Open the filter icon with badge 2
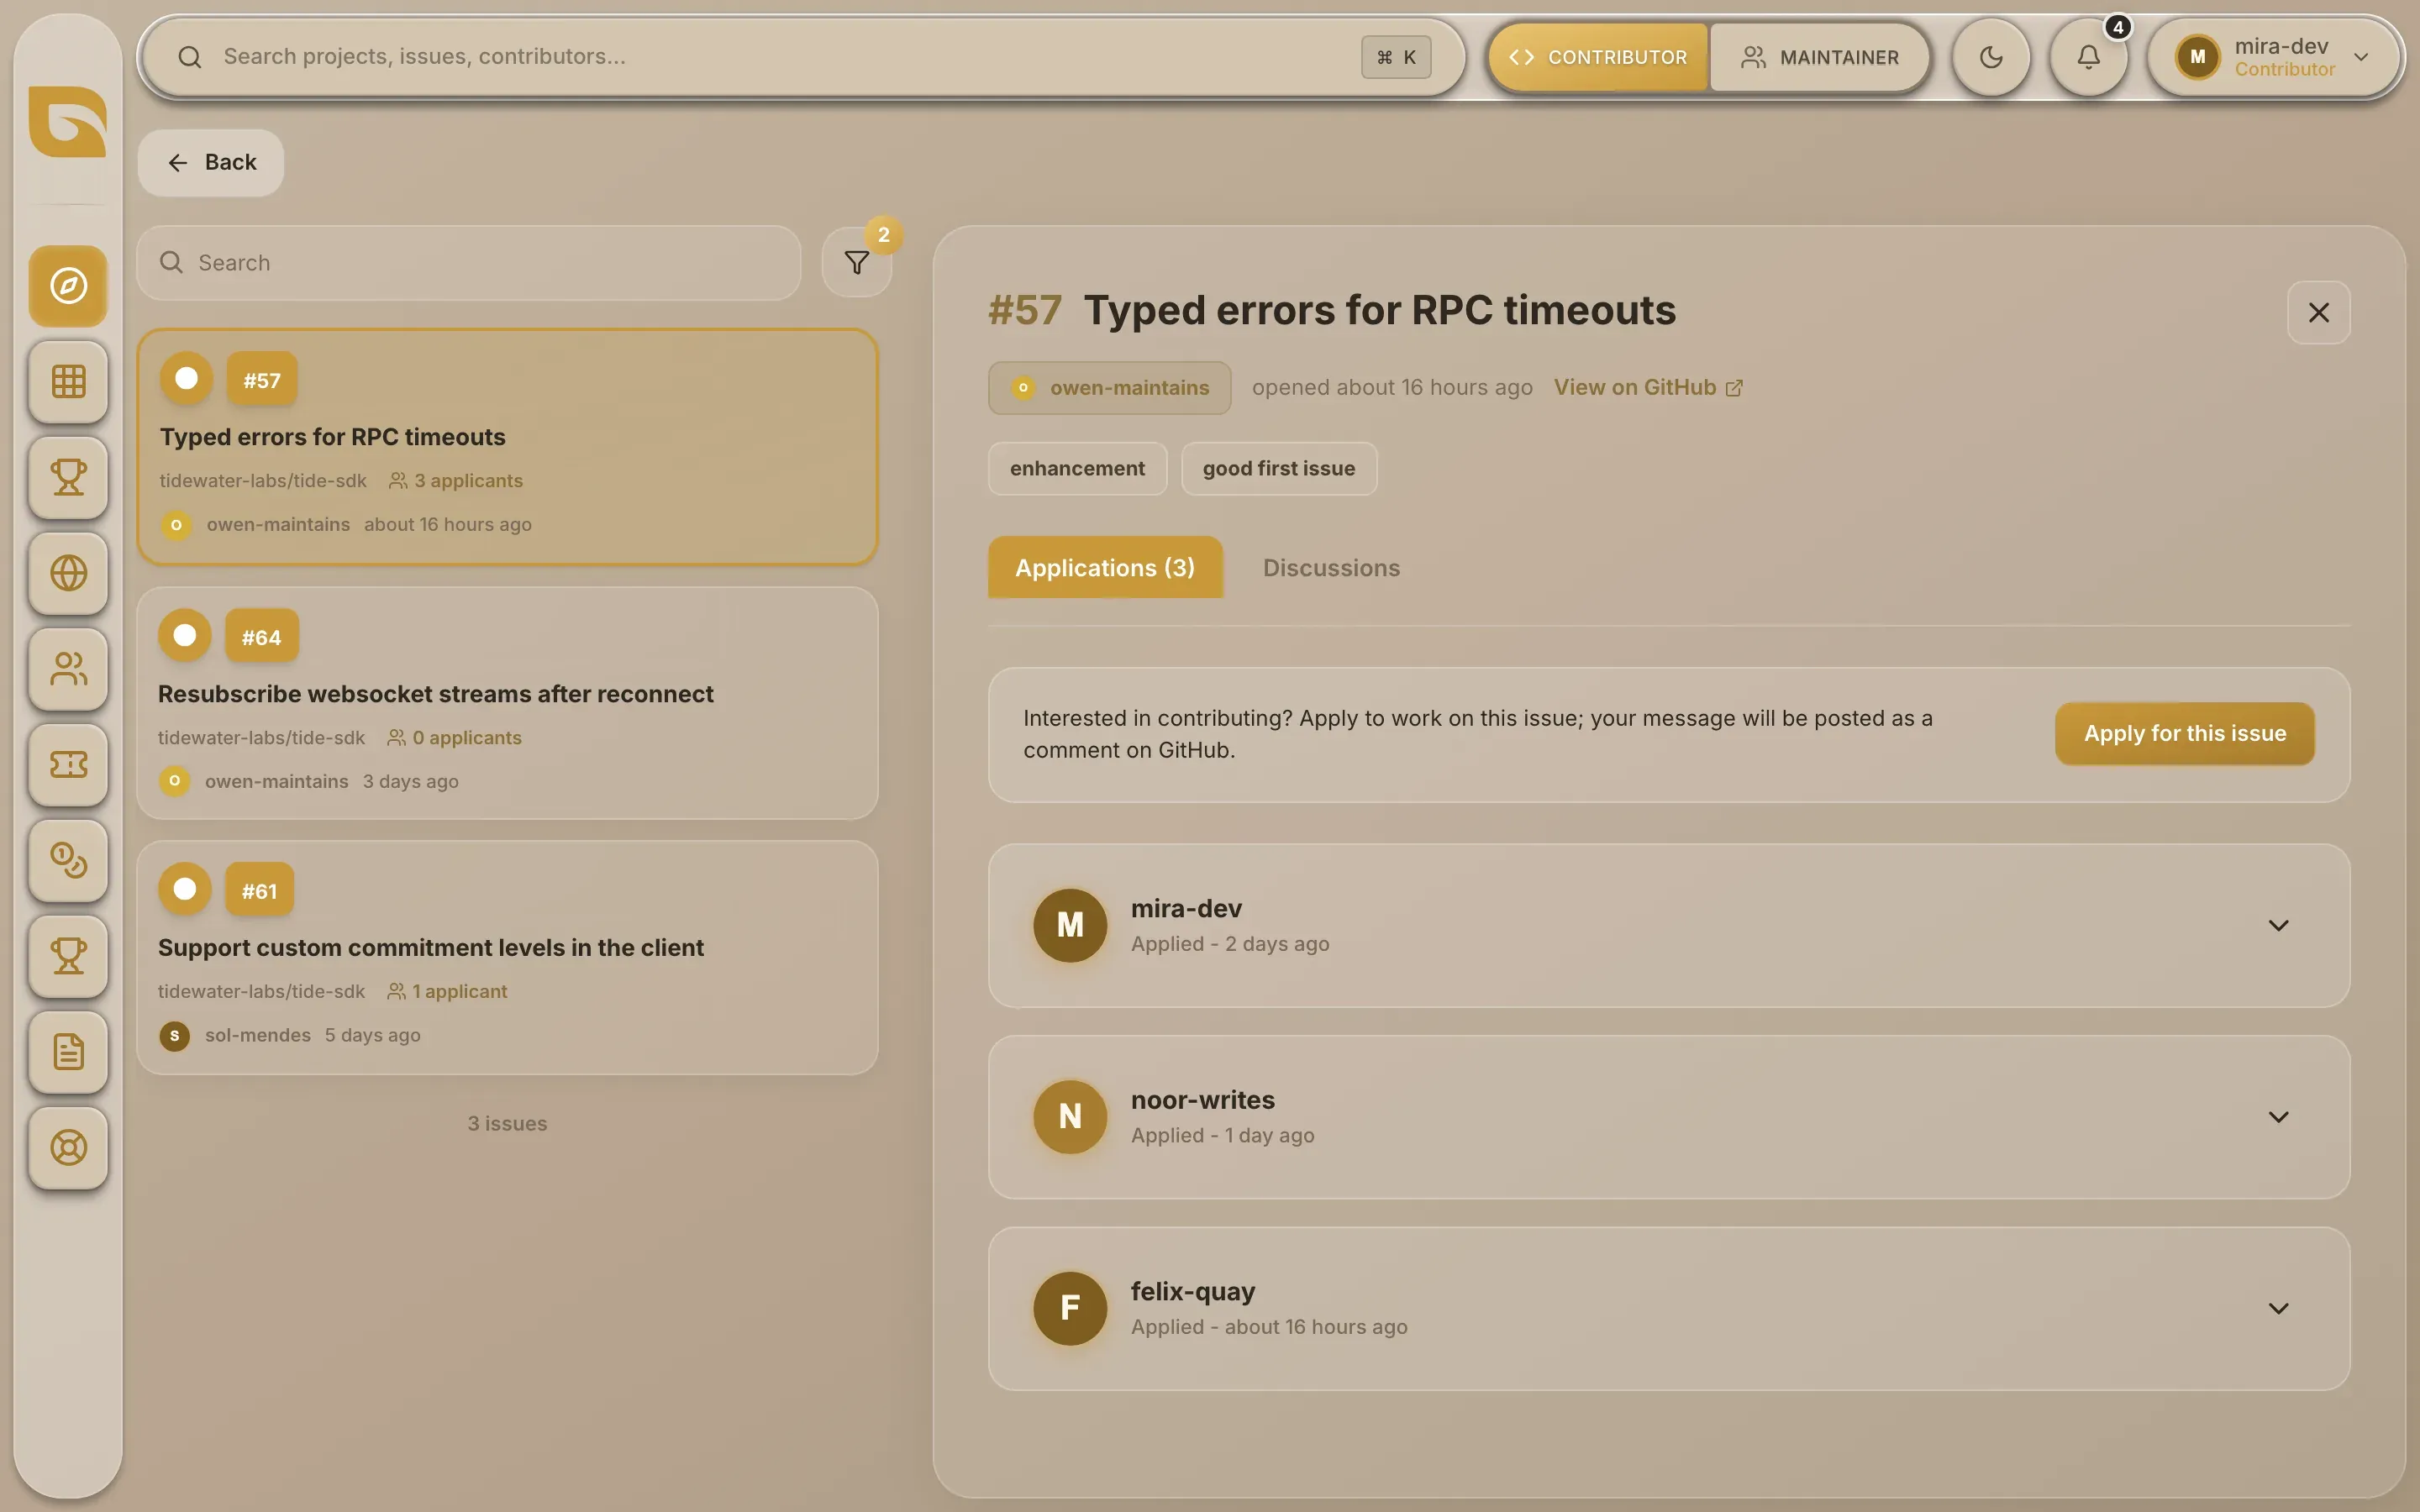2420x1512 pixels. (x=857, y=263)
